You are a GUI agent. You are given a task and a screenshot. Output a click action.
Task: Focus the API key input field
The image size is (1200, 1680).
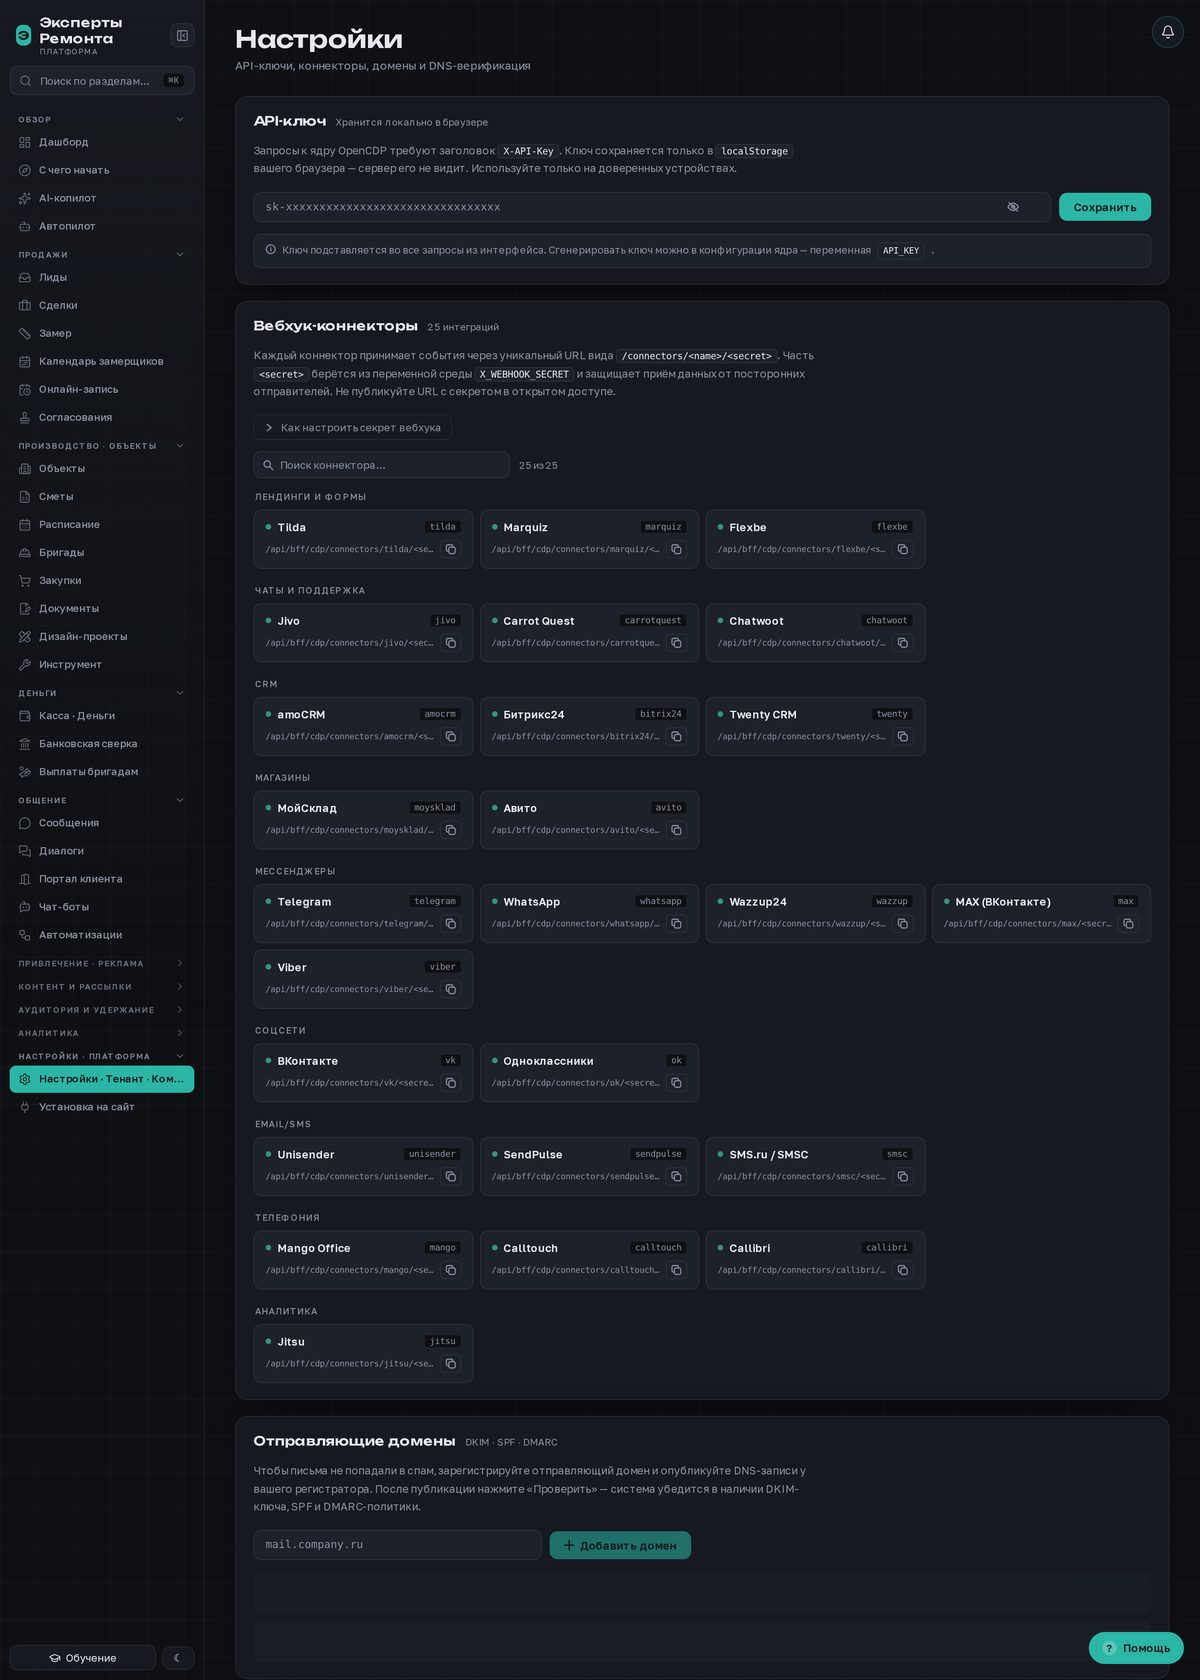pos(652,207)
